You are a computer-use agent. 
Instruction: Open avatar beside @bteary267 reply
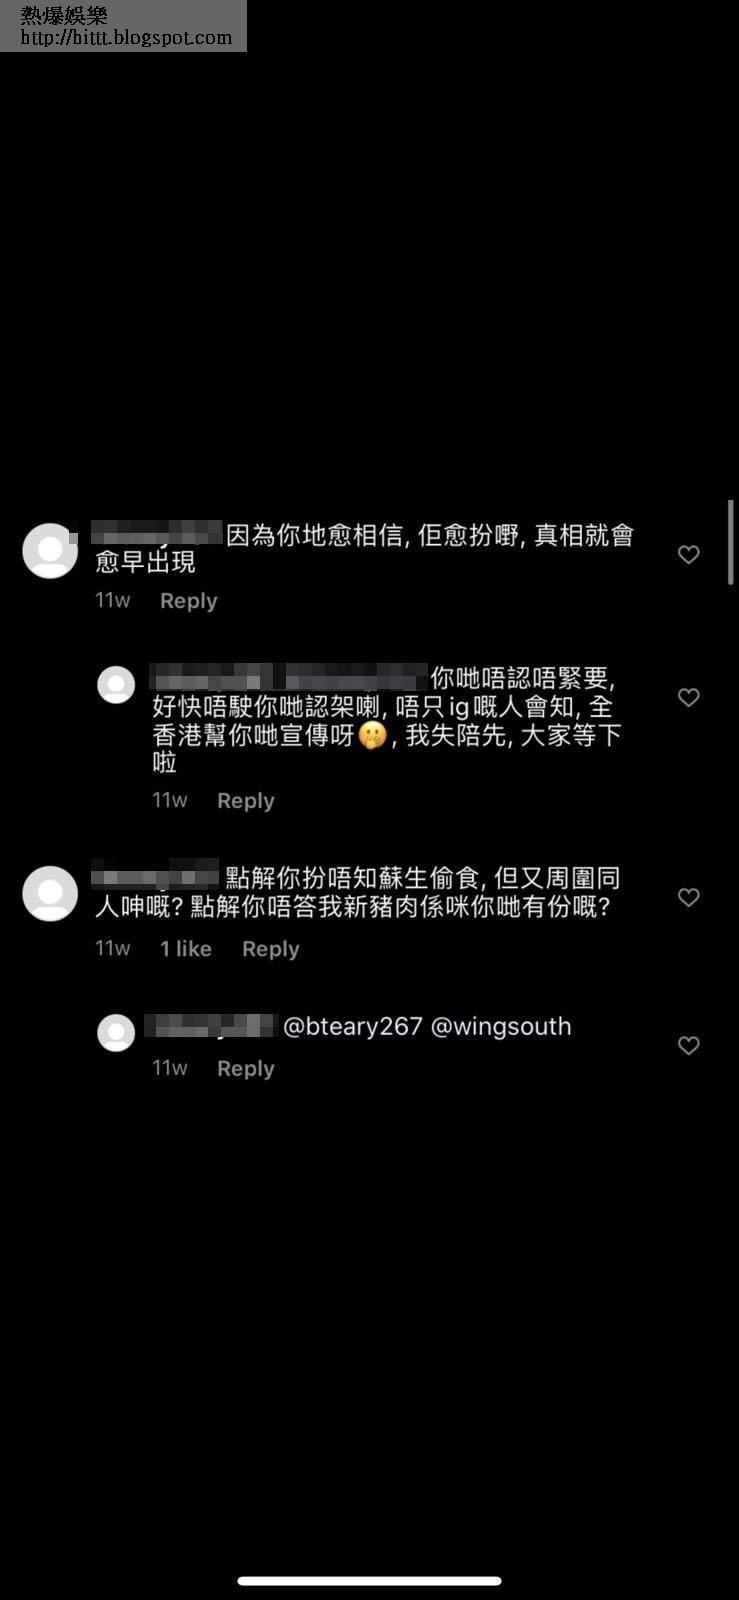116,1033
